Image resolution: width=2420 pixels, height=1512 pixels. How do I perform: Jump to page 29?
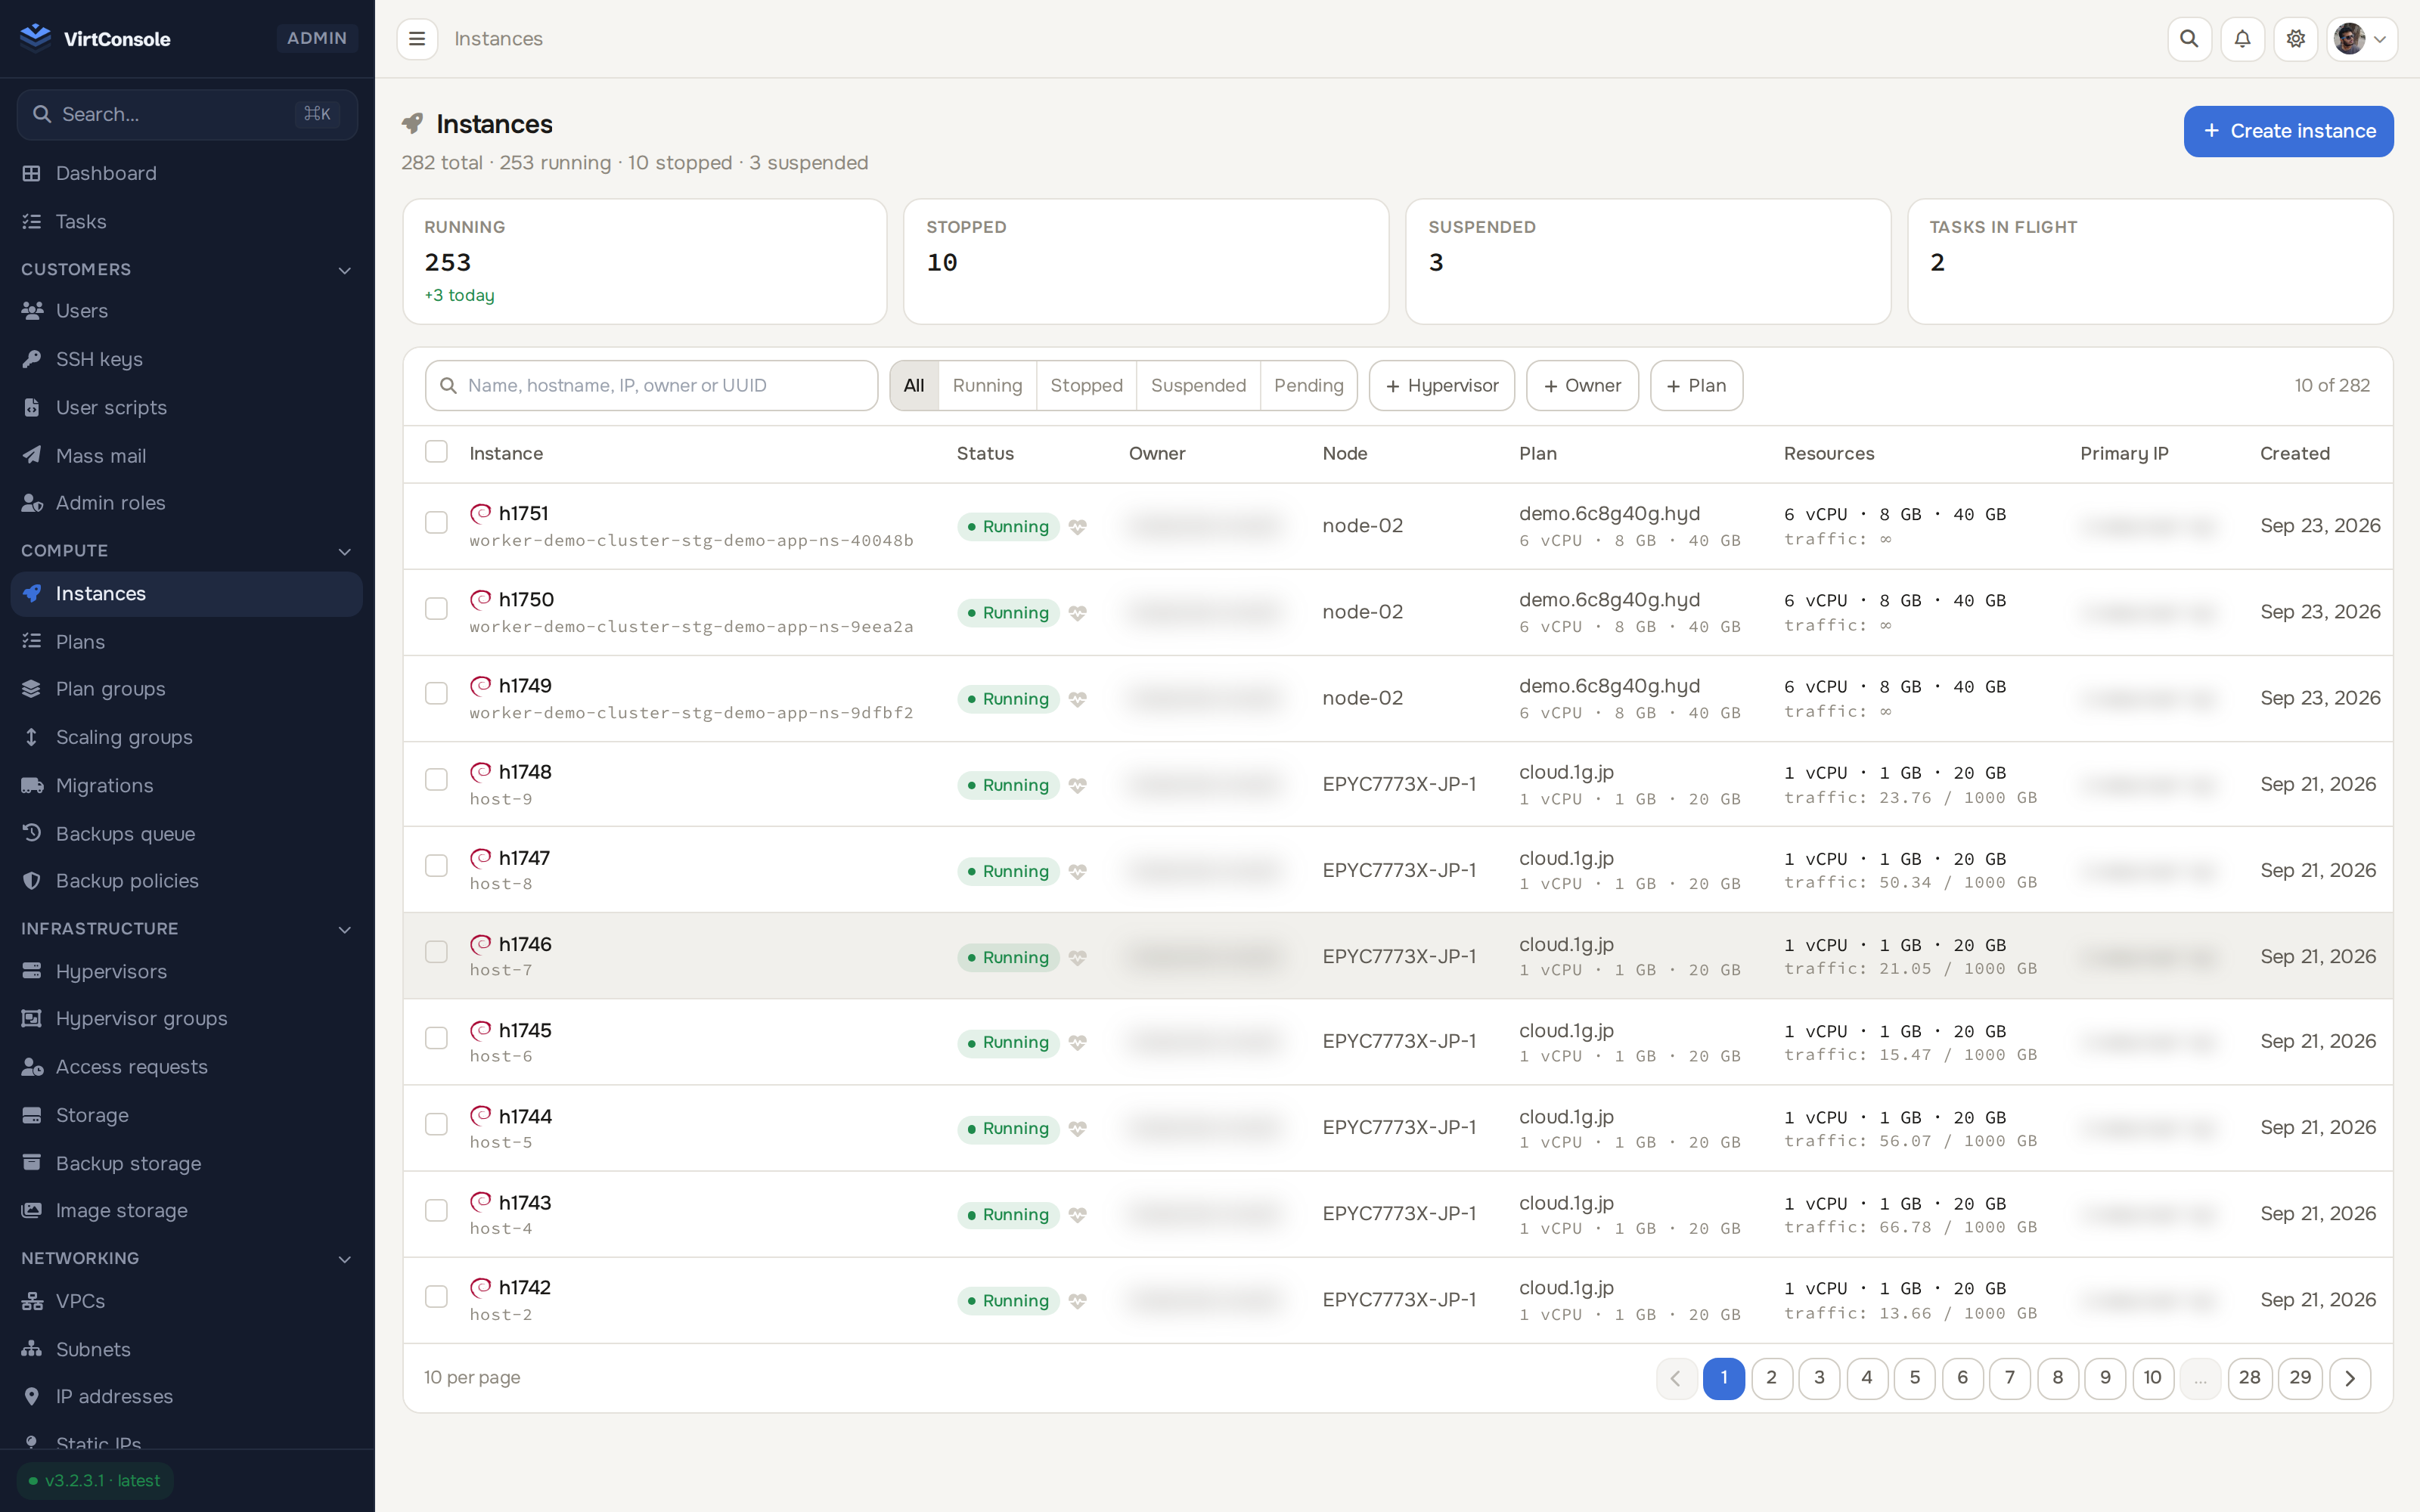tap(2300, 1378)
